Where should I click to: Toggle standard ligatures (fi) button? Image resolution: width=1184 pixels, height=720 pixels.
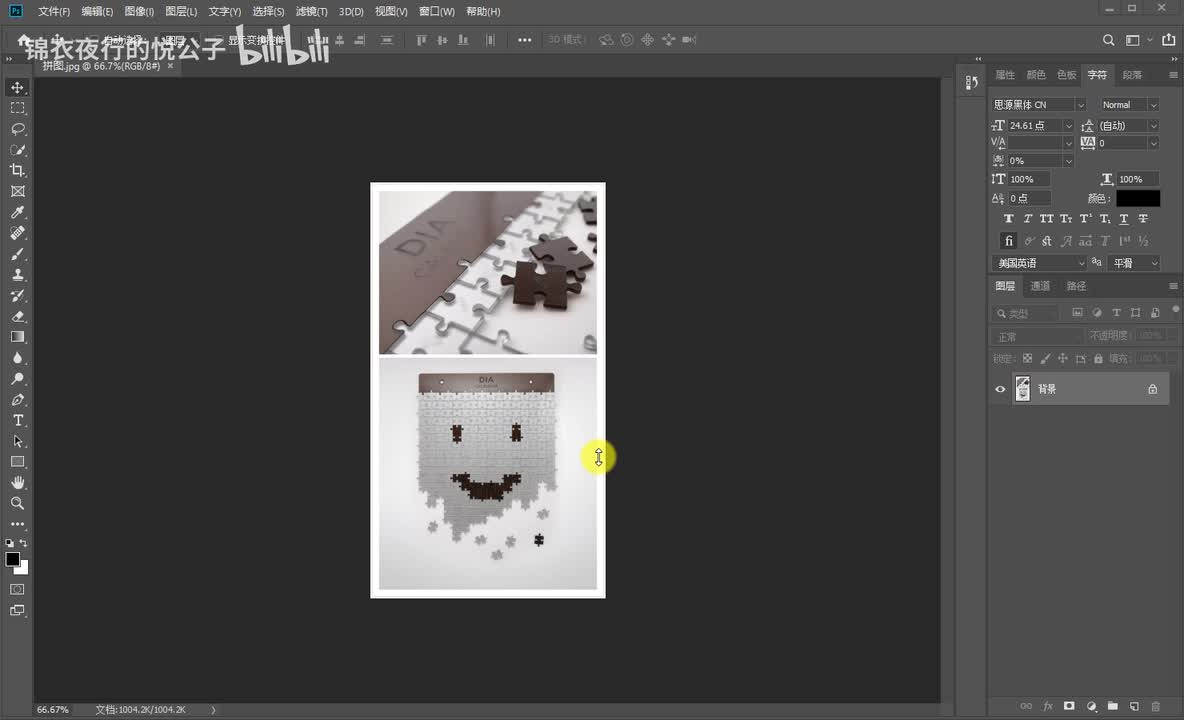1008,241
